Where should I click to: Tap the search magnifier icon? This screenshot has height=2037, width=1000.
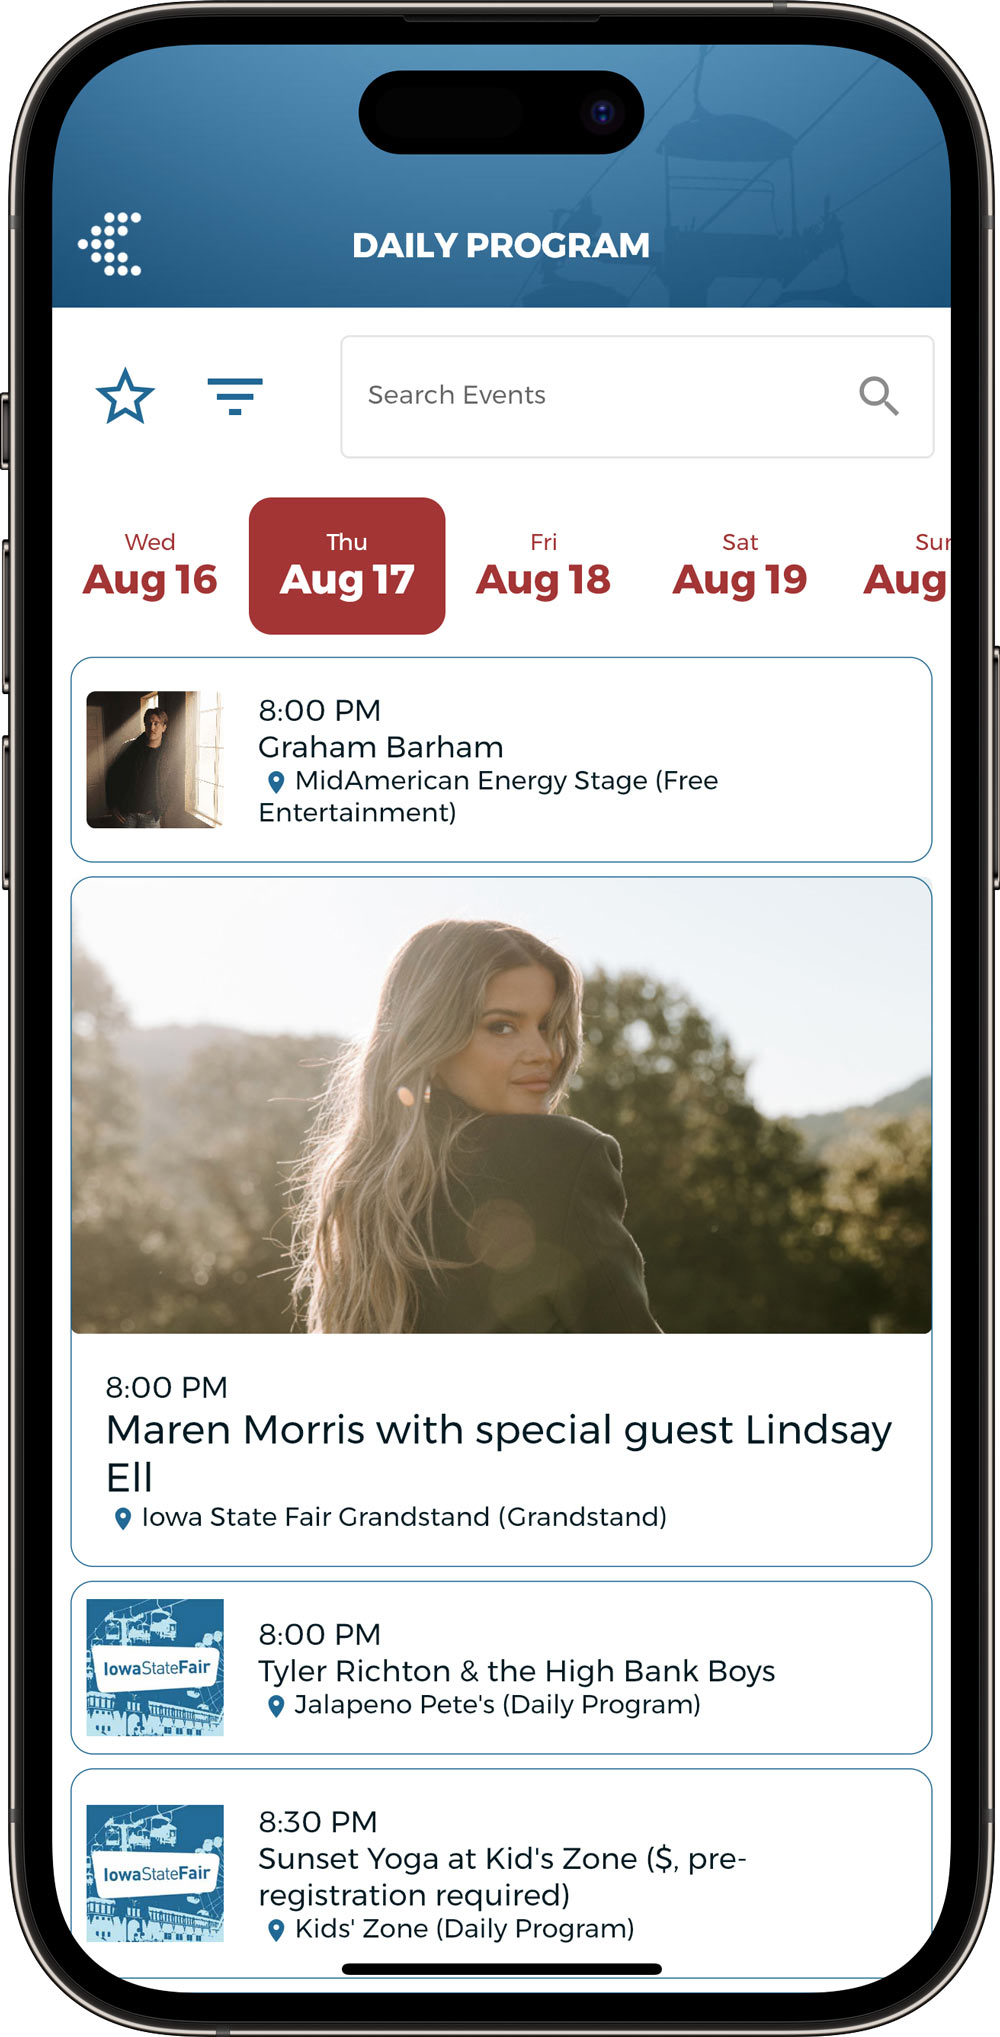click(x=878, y=396)
